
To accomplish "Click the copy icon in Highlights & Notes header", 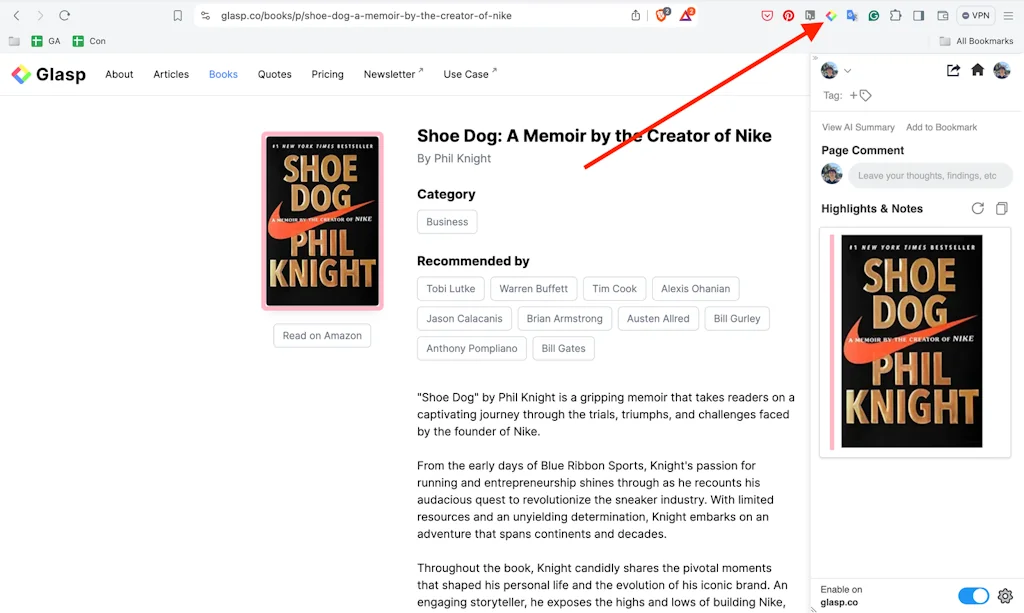I will pyautogui.click(x=1001, y=208).
